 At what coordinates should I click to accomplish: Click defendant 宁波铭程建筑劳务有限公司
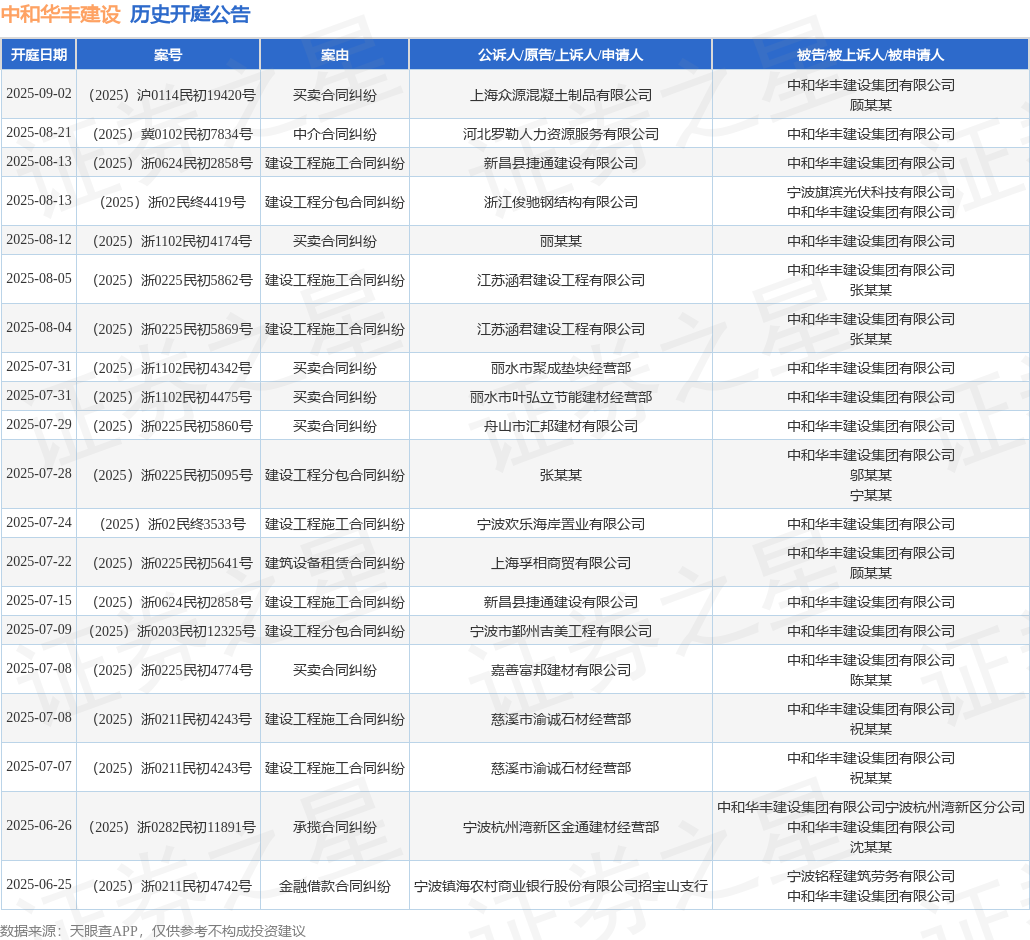pyautogui.click(x=870, y=876)
